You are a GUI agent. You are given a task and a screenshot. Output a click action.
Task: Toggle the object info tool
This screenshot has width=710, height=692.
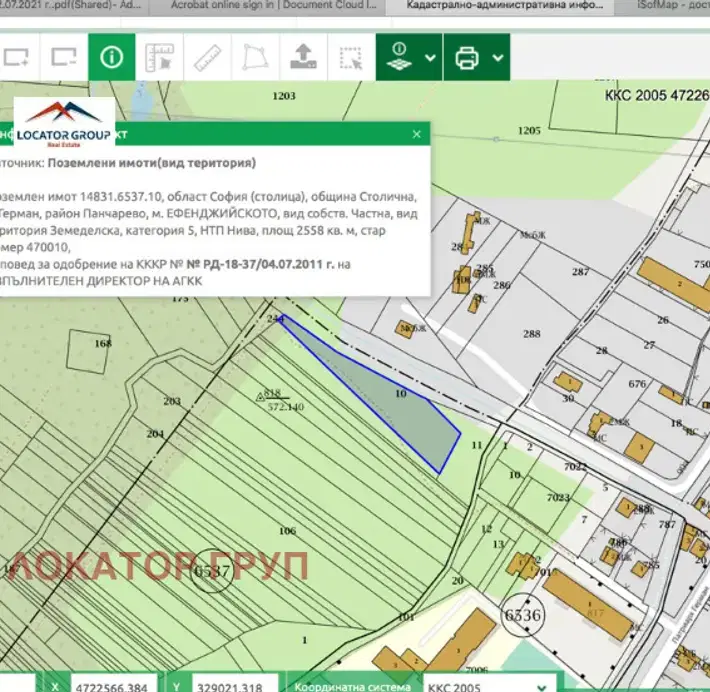[111, 57]
